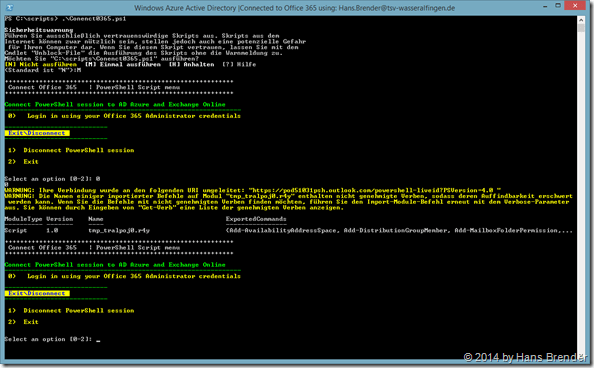Click '[?] Hilfe' option text
The width and height of the screenshot is (594, 368).
click(239, 64)
